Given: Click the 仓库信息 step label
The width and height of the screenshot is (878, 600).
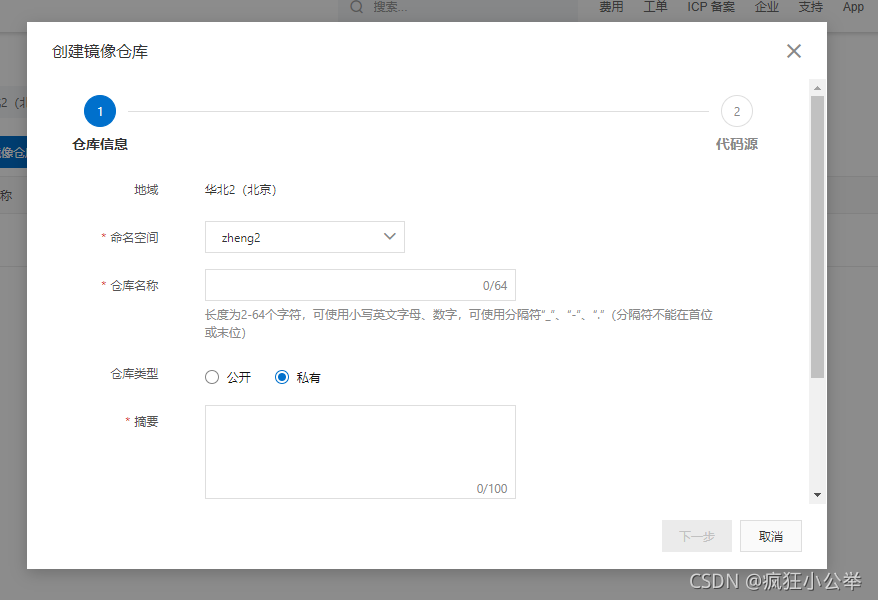Looking at the screenshot, I should (x=100, y=144).
